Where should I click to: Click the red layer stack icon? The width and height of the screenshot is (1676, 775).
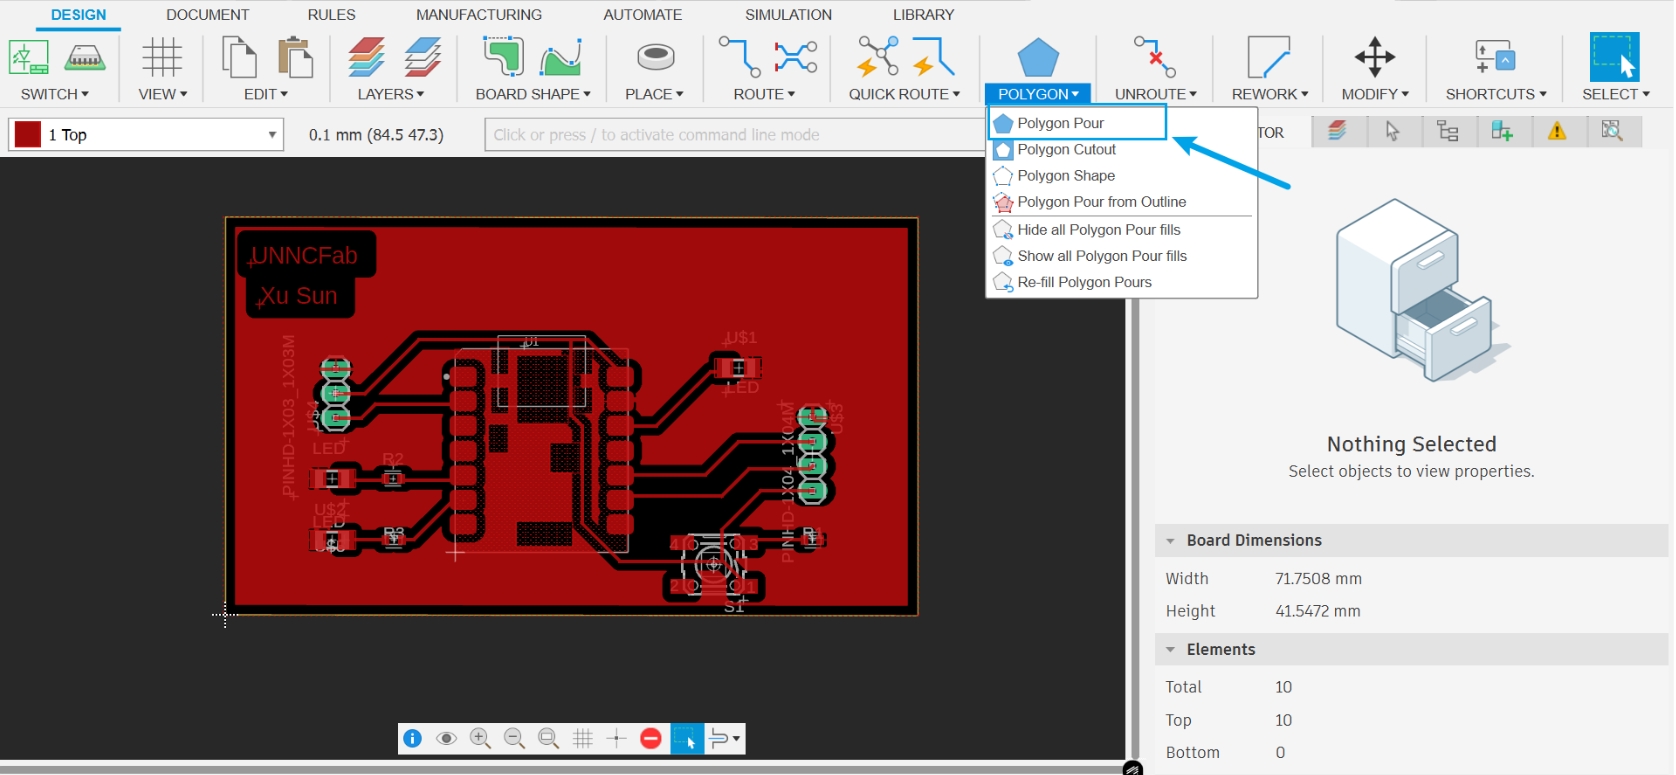click(x=366, y=57)
